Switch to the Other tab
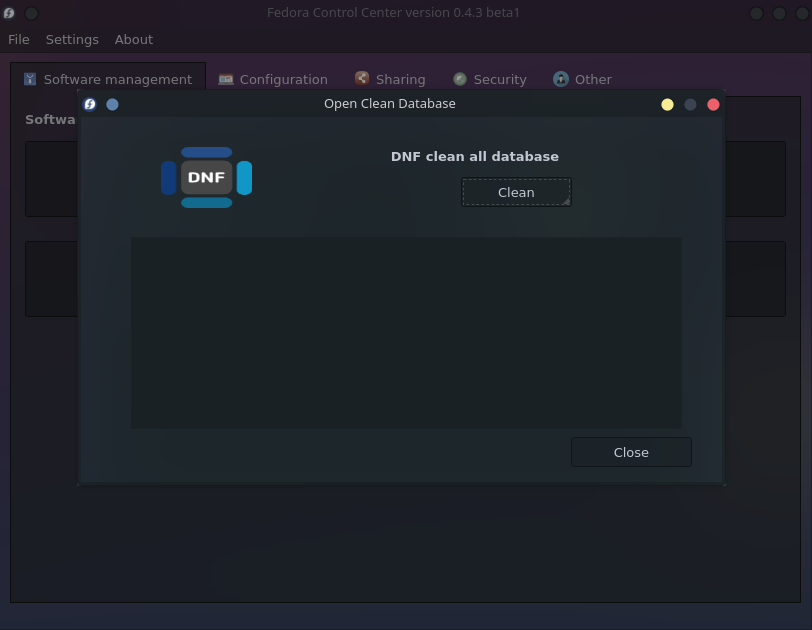Screen dimensions: 812x630 pos(583,79)
